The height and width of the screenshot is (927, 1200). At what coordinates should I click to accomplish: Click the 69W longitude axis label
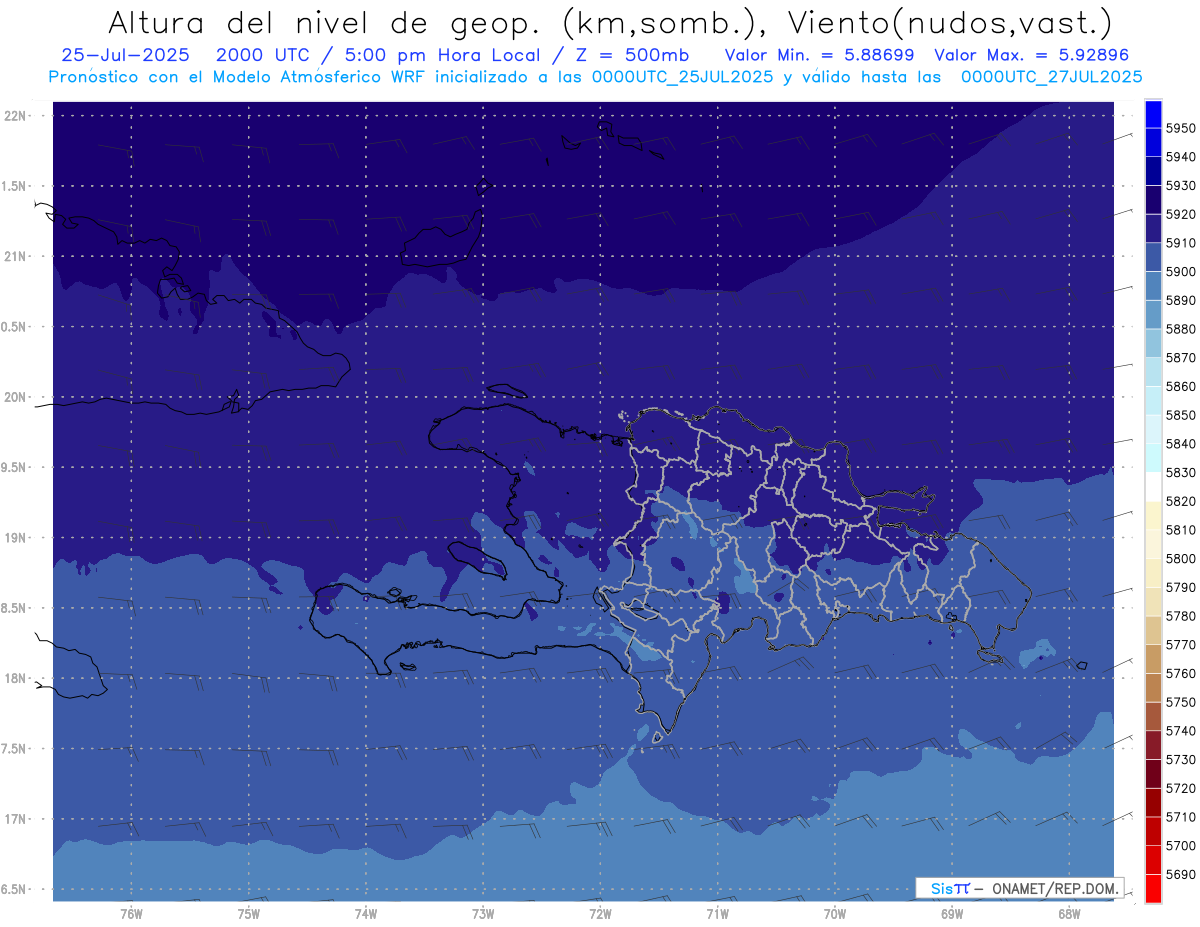tap(952, 913)
